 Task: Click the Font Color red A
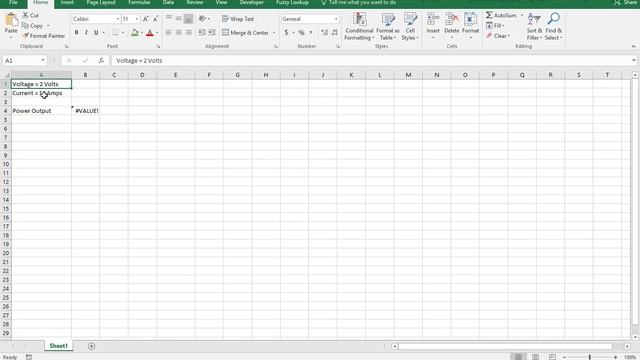click(150, 33)
